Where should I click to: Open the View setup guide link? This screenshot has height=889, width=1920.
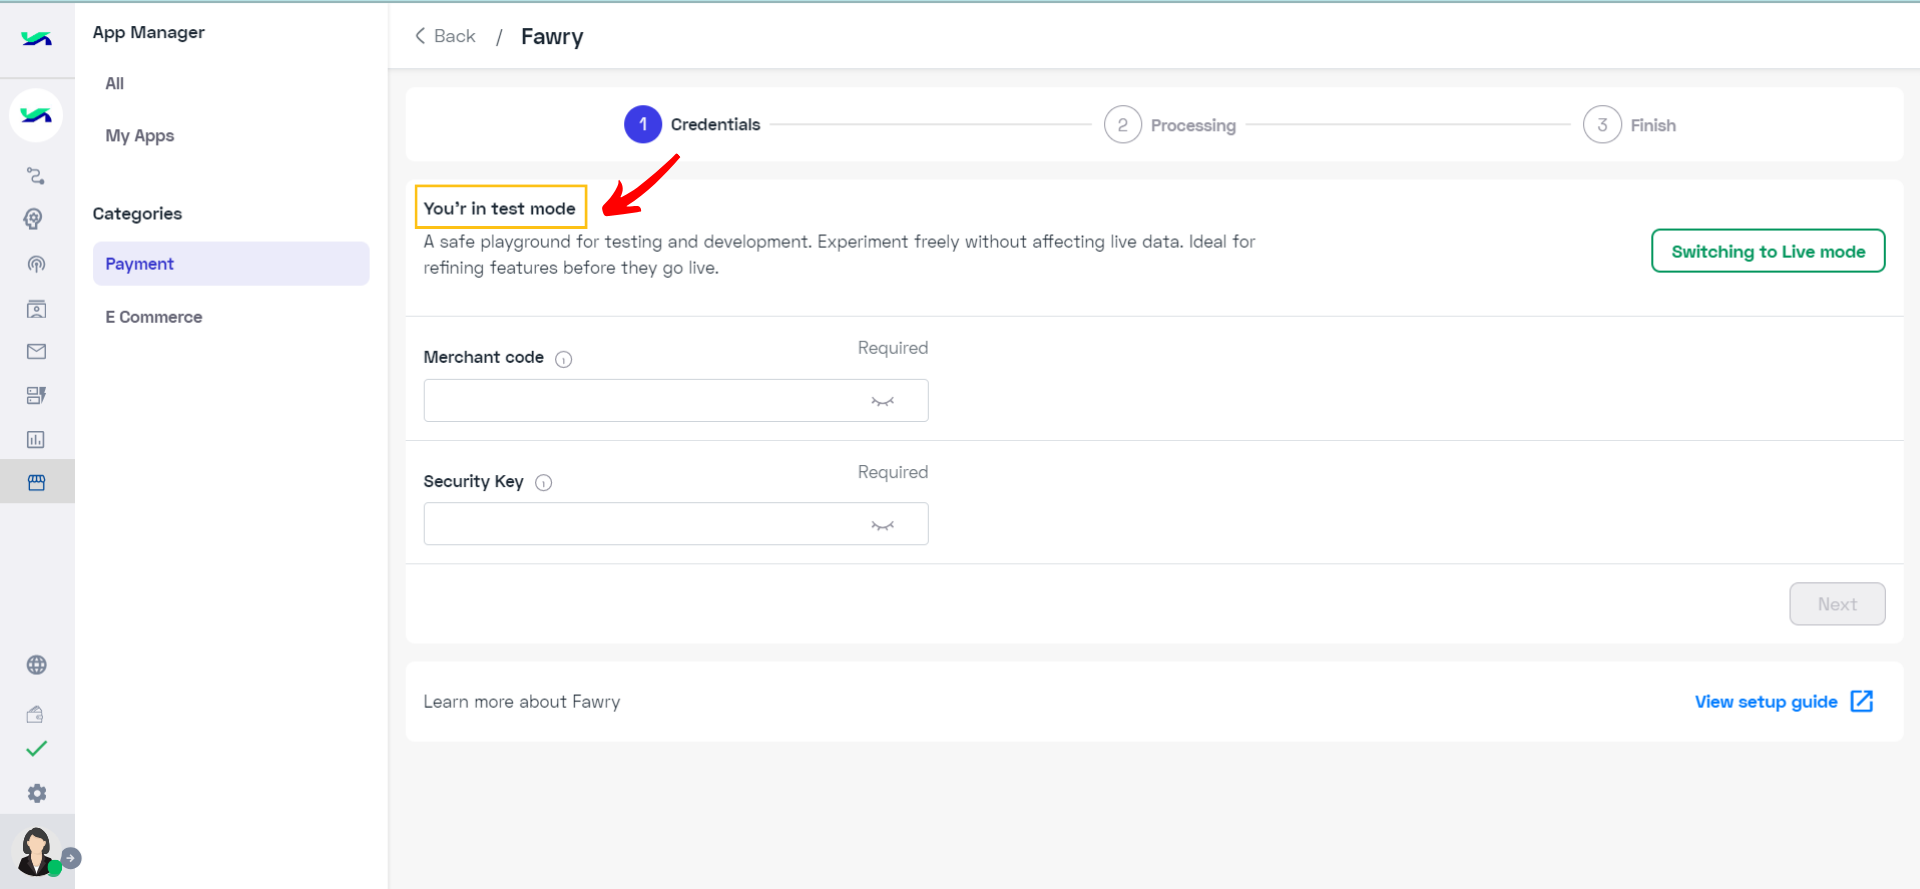[1766, 702]
